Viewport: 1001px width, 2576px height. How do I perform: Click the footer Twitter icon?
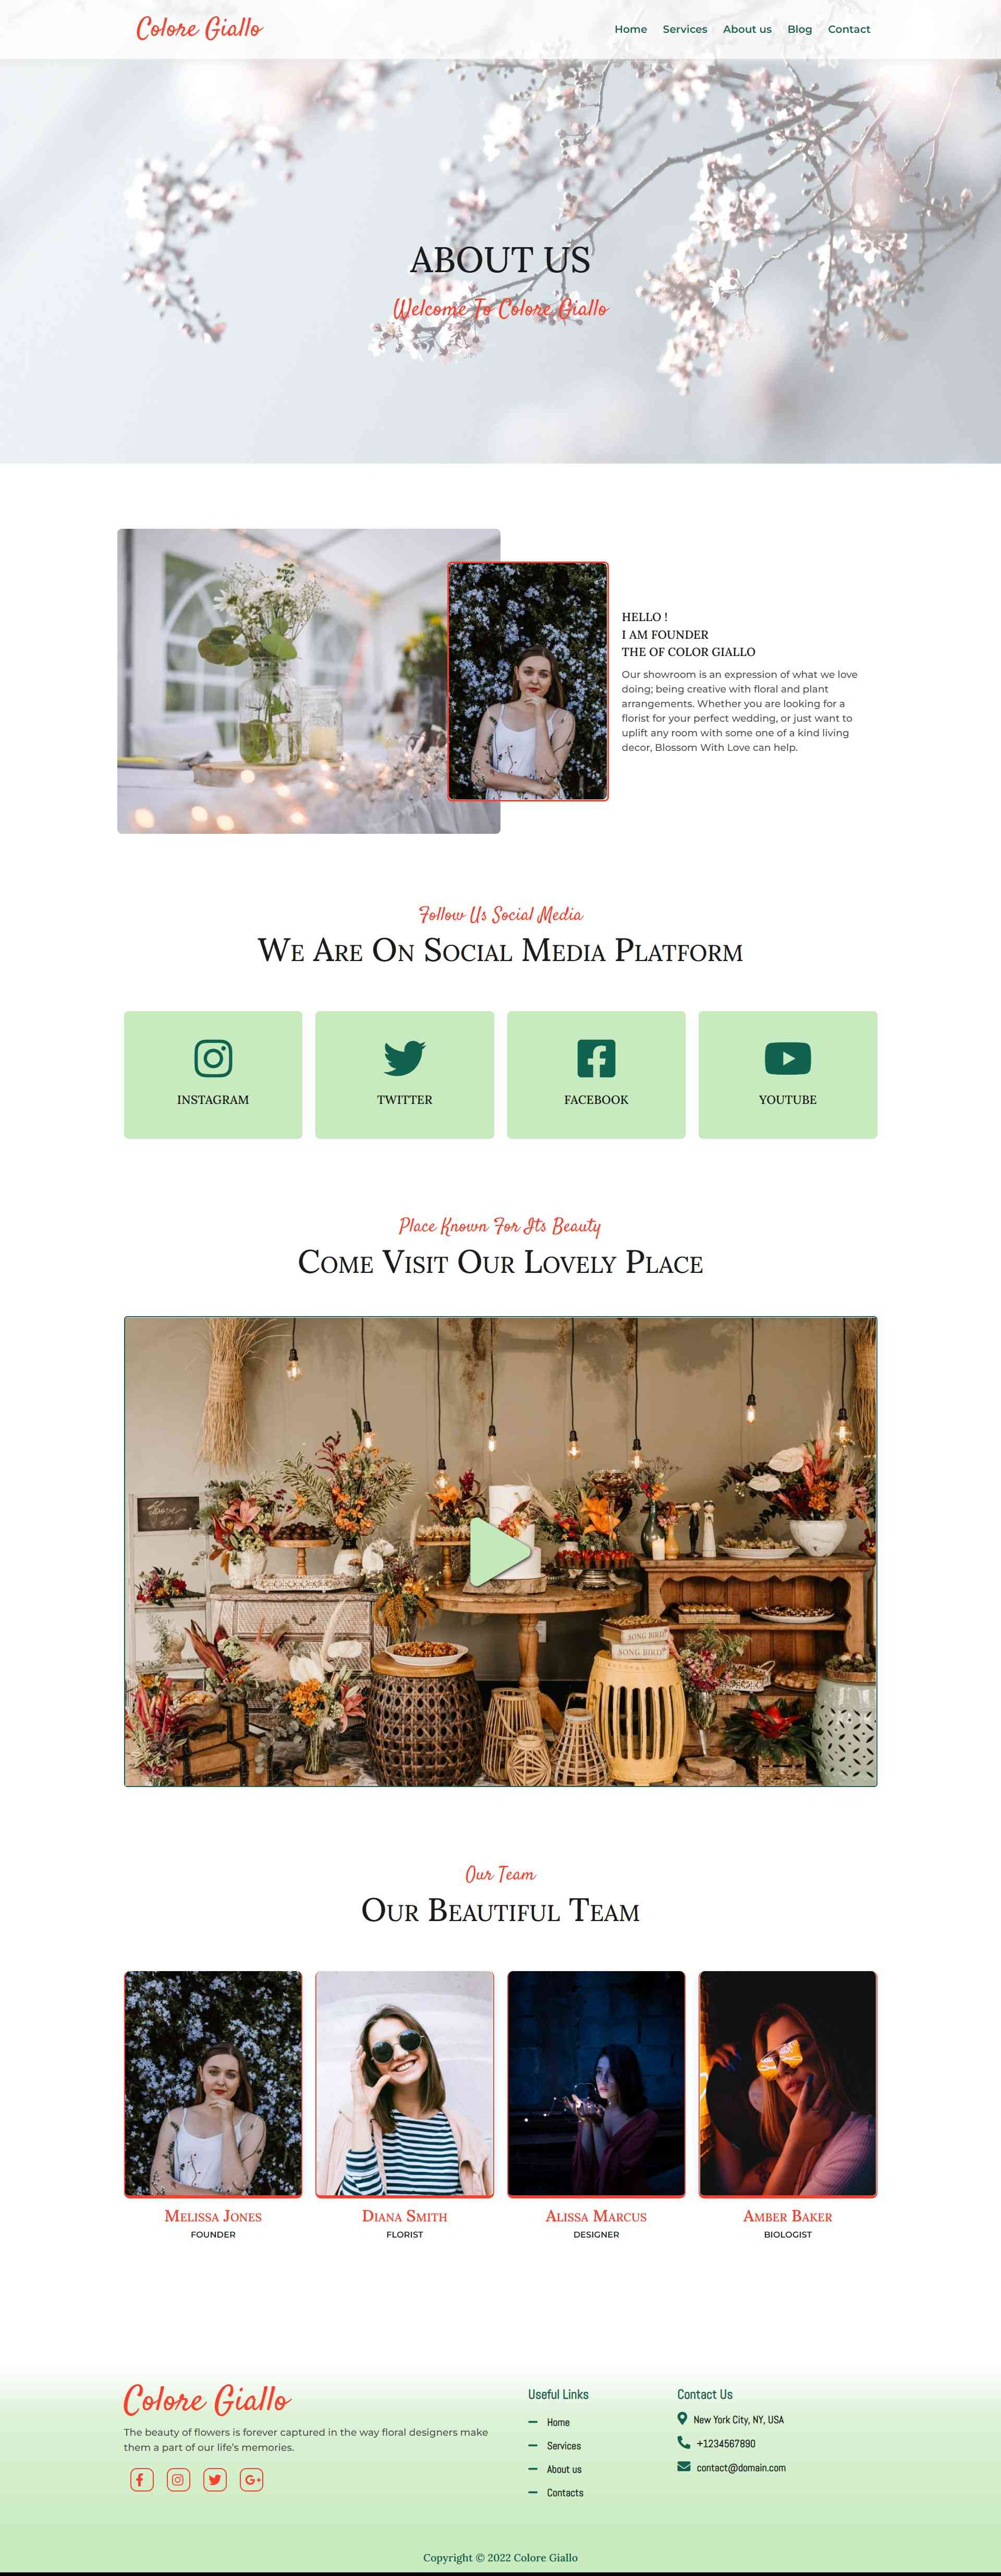[x=215, y=2479]
